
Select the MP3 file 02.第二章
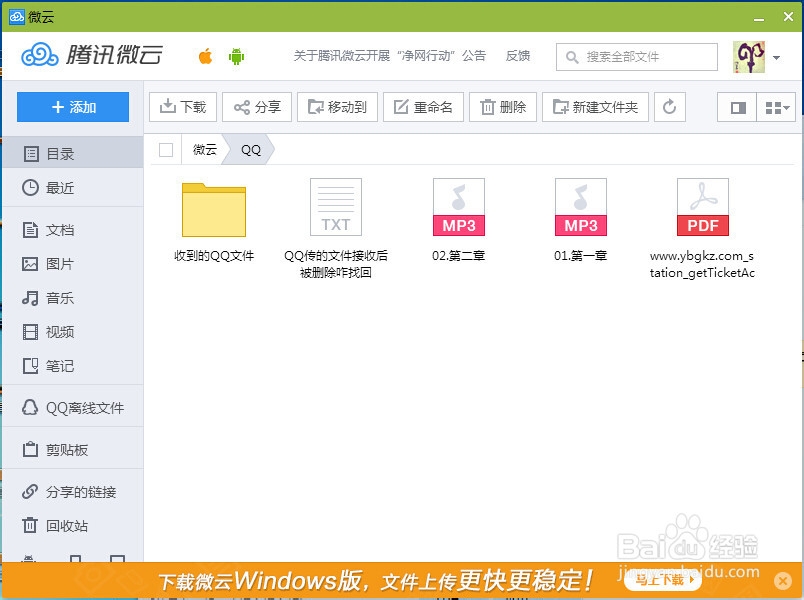click(458, 221)
